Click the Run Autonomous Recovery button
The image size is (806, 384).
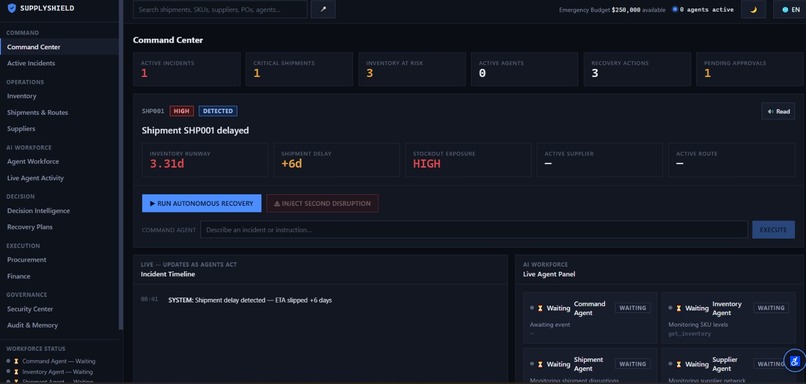tap(202, 203)
